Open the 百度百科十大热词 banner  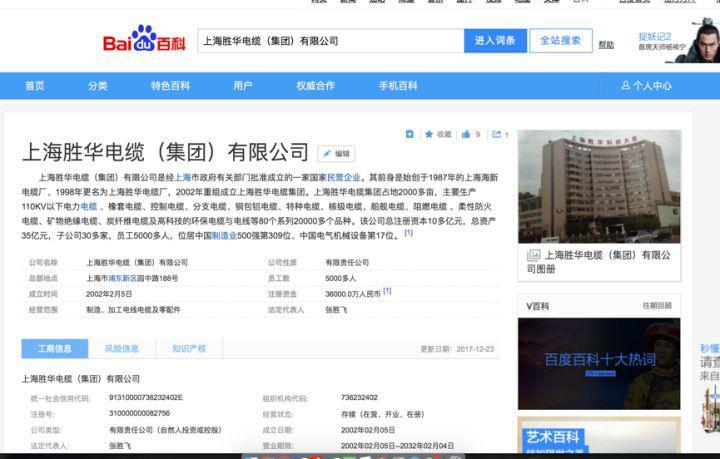[x=599, y=364]
